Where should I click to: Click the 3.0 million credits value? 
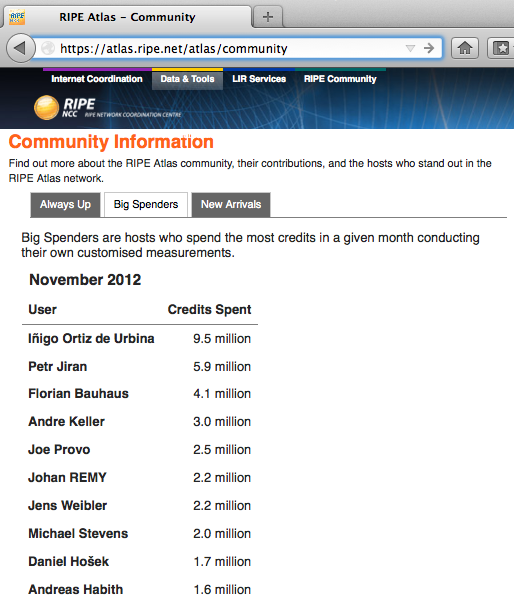click(222, 421)
